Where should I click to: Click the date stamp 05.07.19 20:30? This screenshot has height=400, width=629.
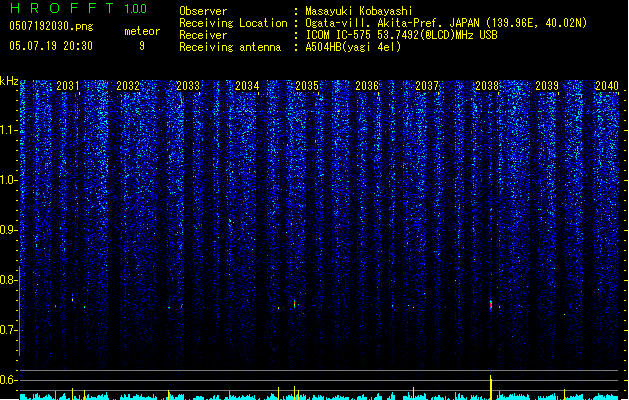tap(51, 46)
